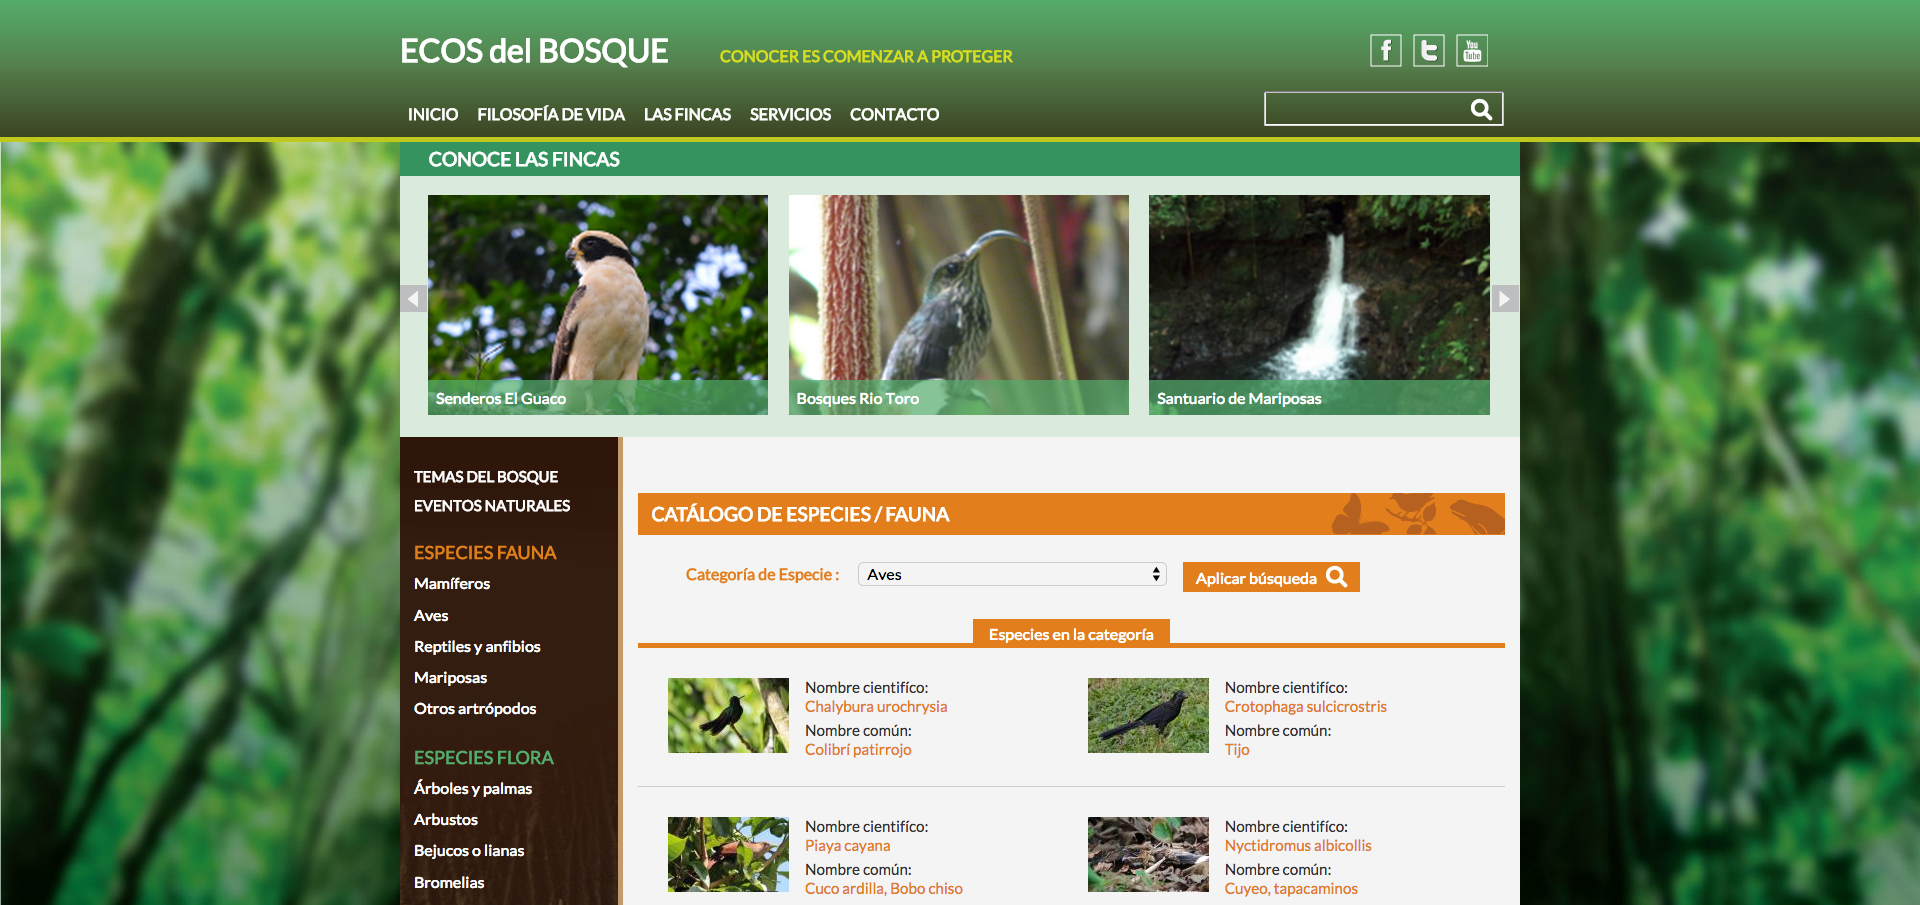
Task: Click the ECOS del BOSQUE logo
Action: (x=534, y=52)
